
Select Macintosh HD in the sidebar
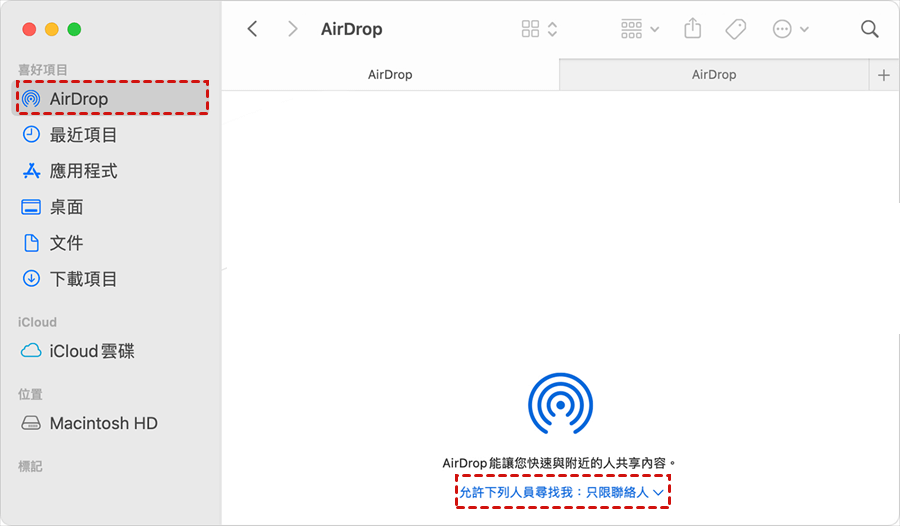pos(103,423)
